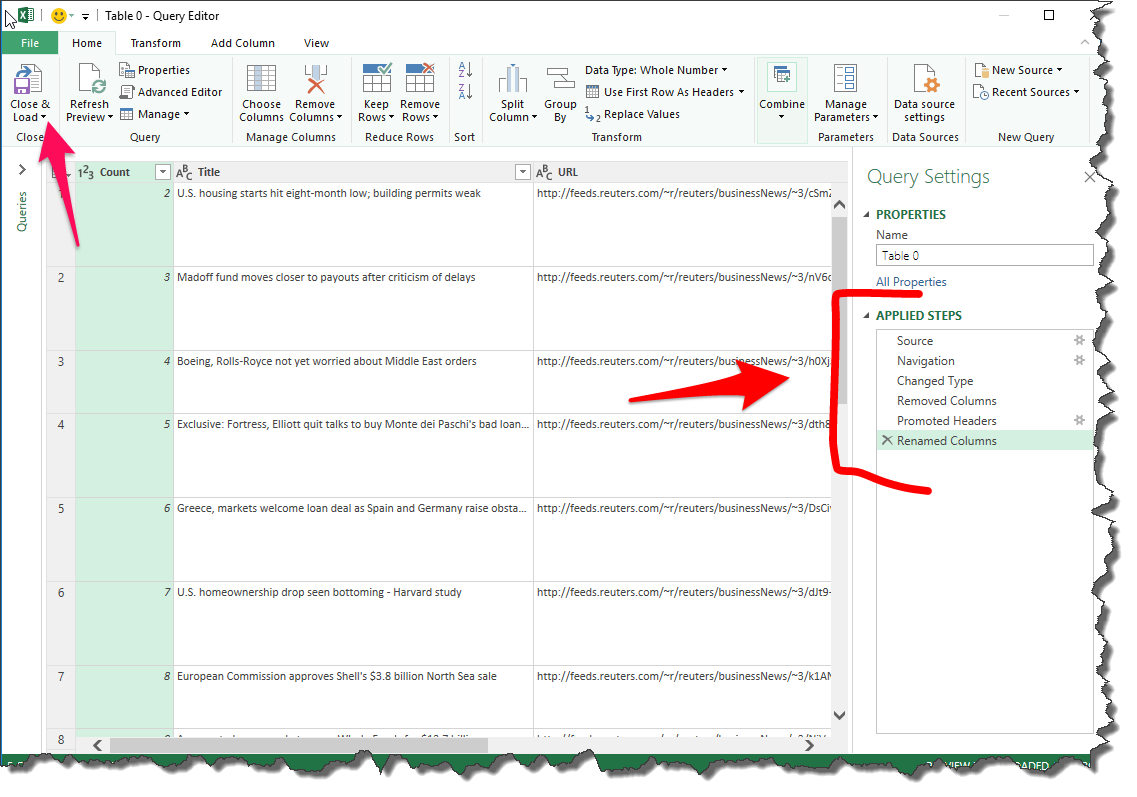Switch to the Transform ribbon tab
The width and height of the screenshot is (1137, 797).
click(155, 43)
